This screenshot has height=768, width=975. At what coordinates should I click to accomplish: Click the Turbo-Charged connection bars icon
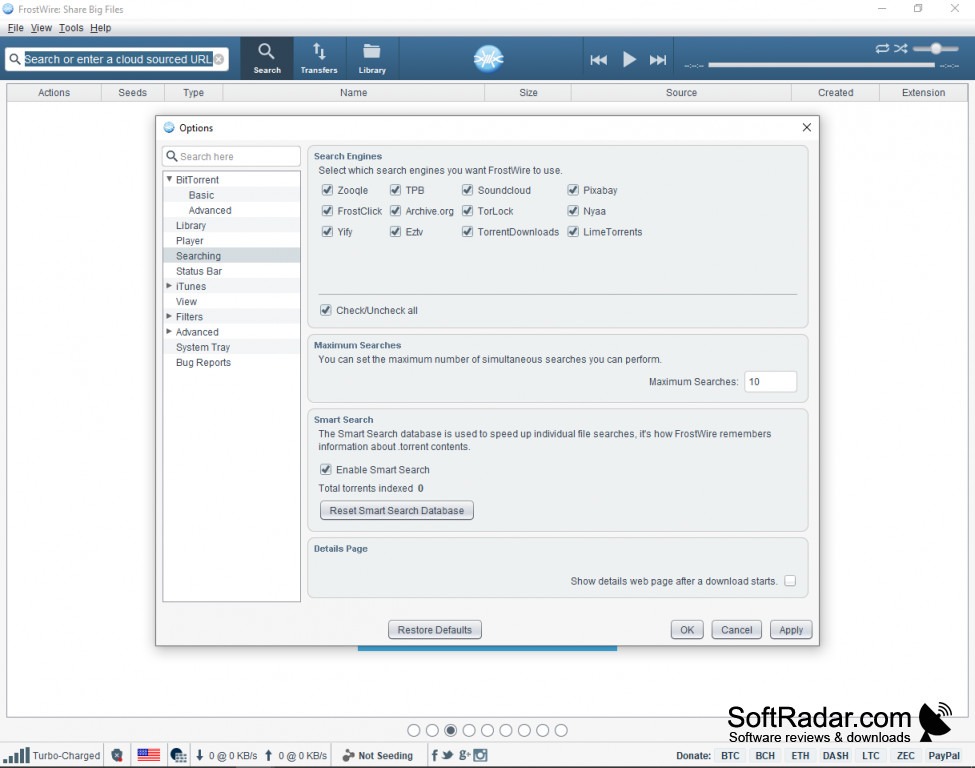pos(16,755)
